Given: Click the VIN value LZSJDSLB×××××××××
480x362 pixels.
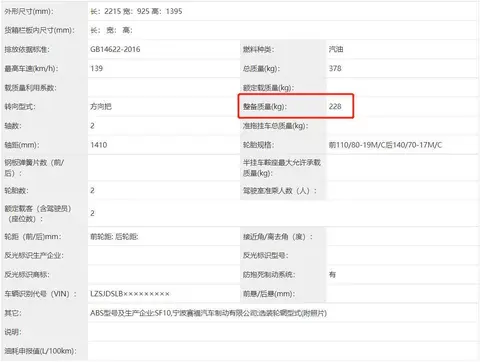Looking at the screenshot, I should click(130, 294).
